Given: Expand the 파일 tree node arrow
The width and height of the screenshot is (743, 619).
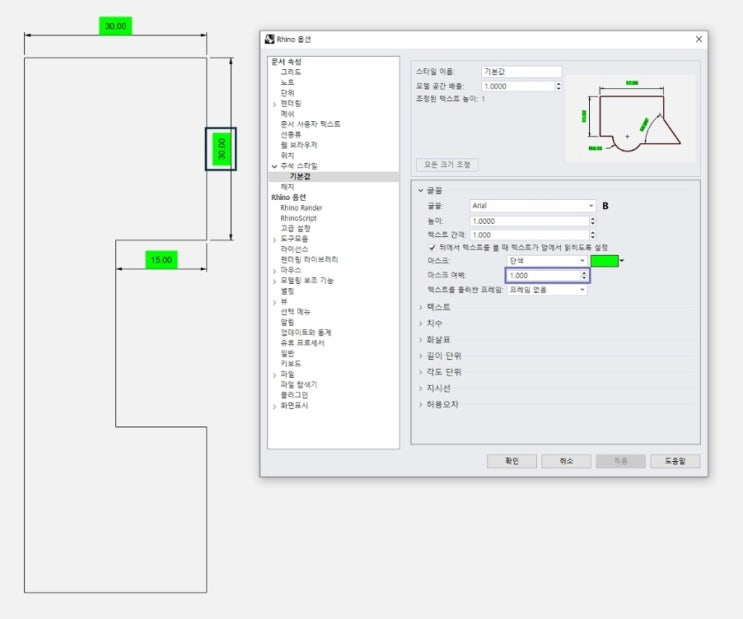Looking at the screenshot, I should pos(274,375).
